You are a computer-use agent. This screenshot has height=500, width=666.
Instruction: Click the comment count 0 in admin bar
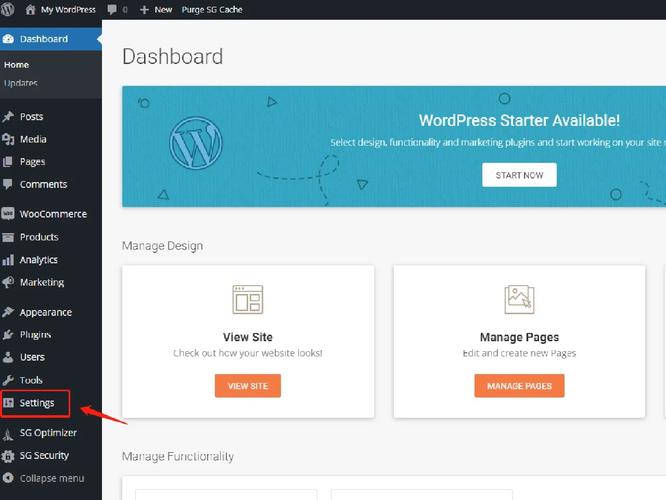tap(125, 10)
